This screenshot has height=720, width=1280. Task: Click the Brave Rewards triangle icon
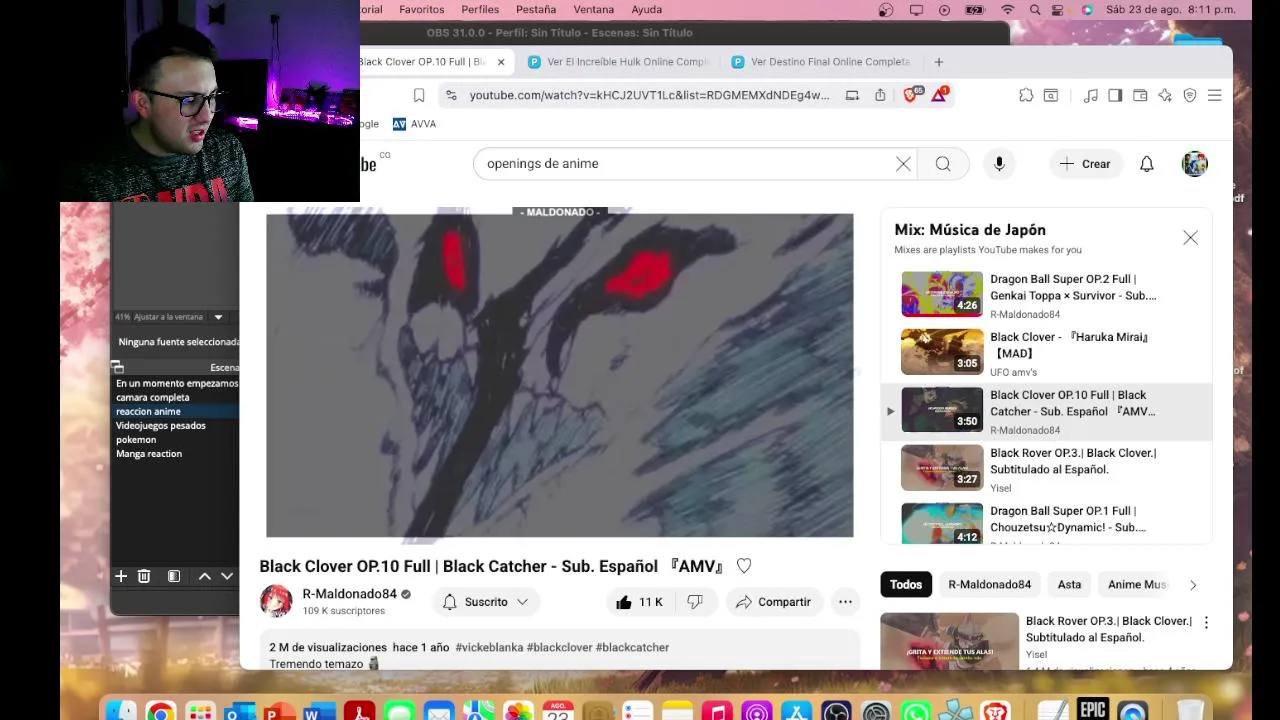tap(939, 95)
